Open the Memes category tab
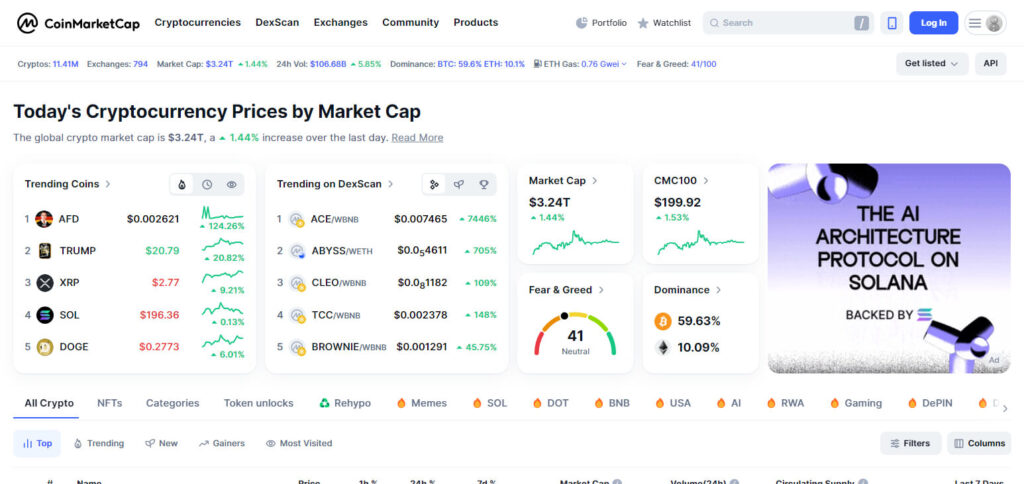The height and width of the screenshot is (484, 1024). [x=422, y=404]
